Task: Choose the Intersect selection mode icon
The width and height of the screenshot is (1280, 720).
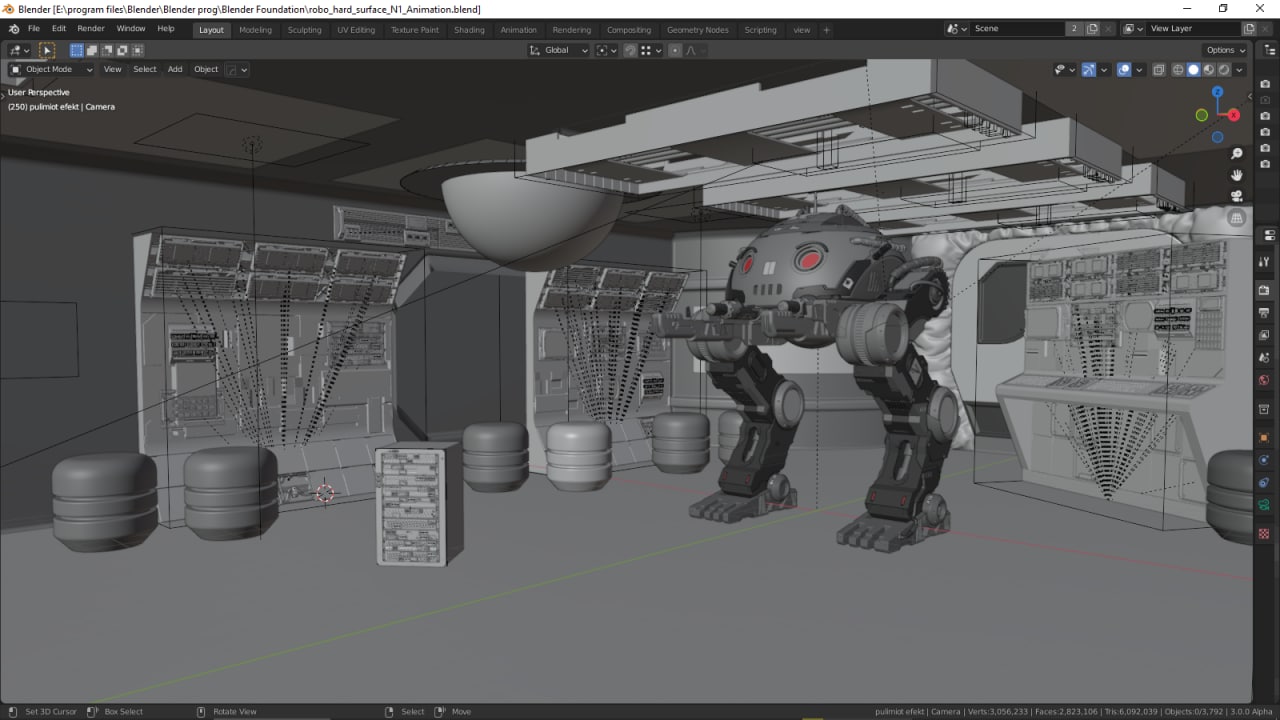Action: point(137,50)
